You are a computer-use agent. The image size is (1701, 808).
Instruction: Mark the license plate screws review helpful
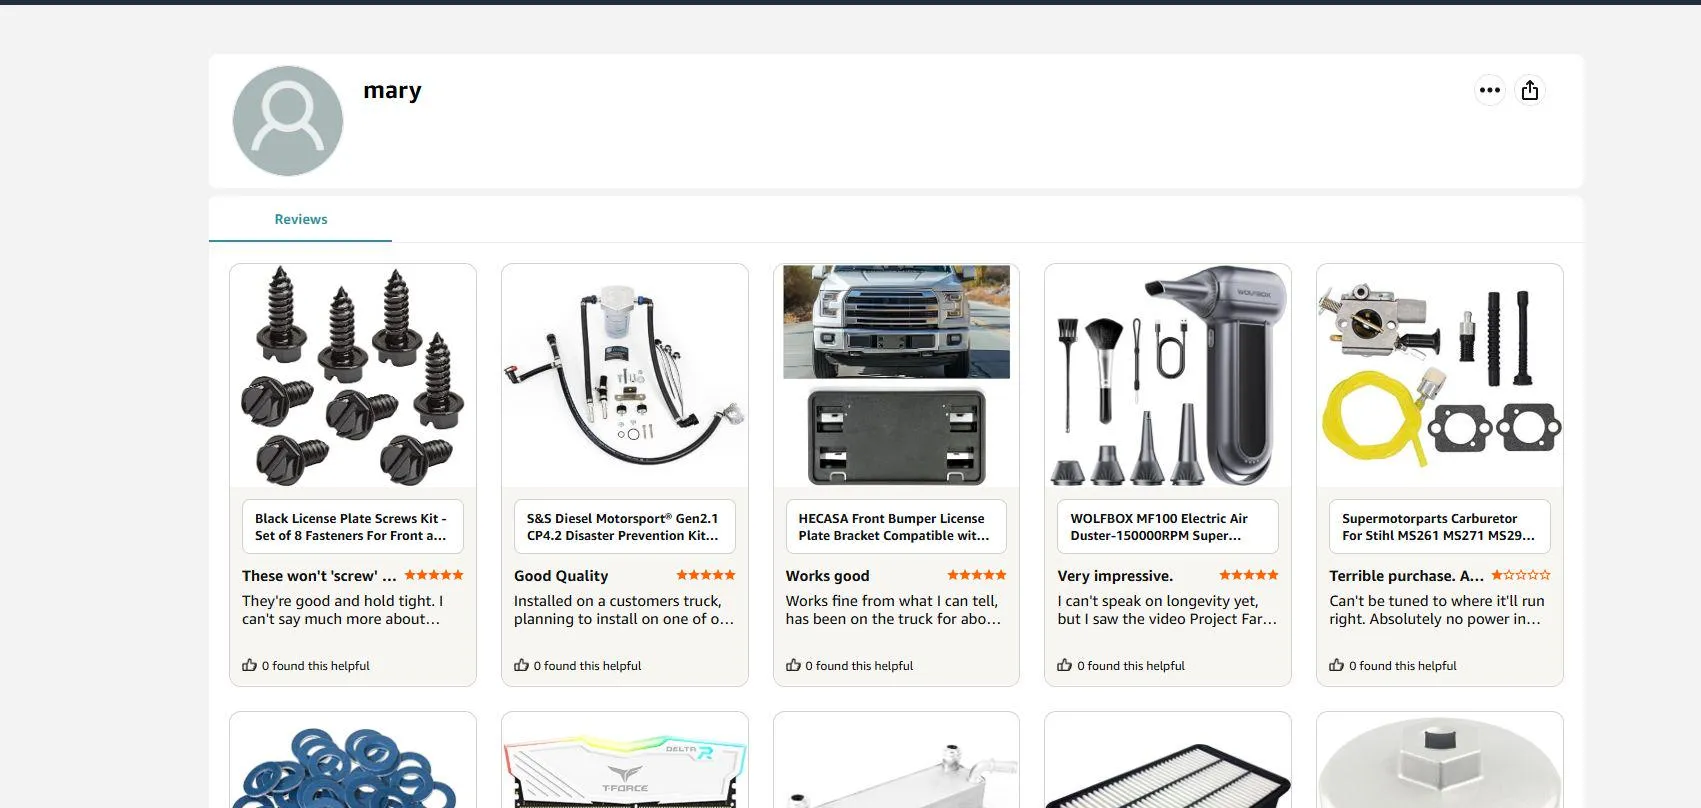pos(249,665)
